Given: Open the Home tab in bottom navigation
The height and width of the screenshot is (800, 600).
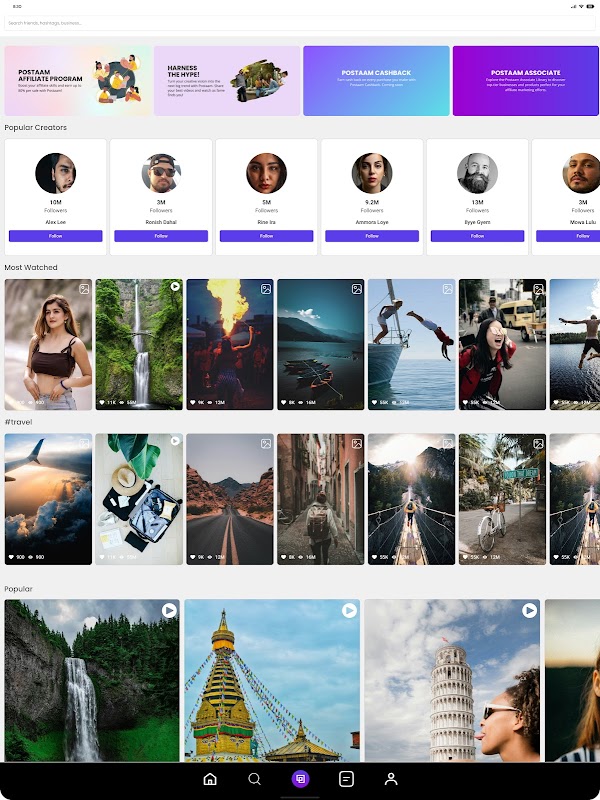Looking at the screenshot, I should (210, 779).
